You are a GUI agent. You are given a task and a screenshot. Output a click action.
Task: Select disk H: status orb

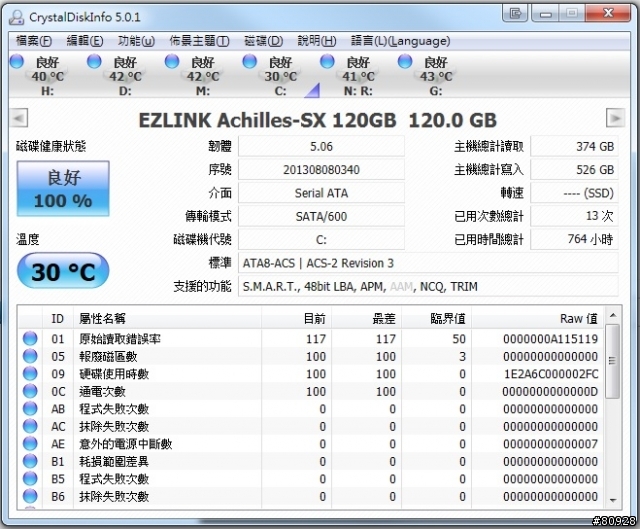tap(17, 61)
